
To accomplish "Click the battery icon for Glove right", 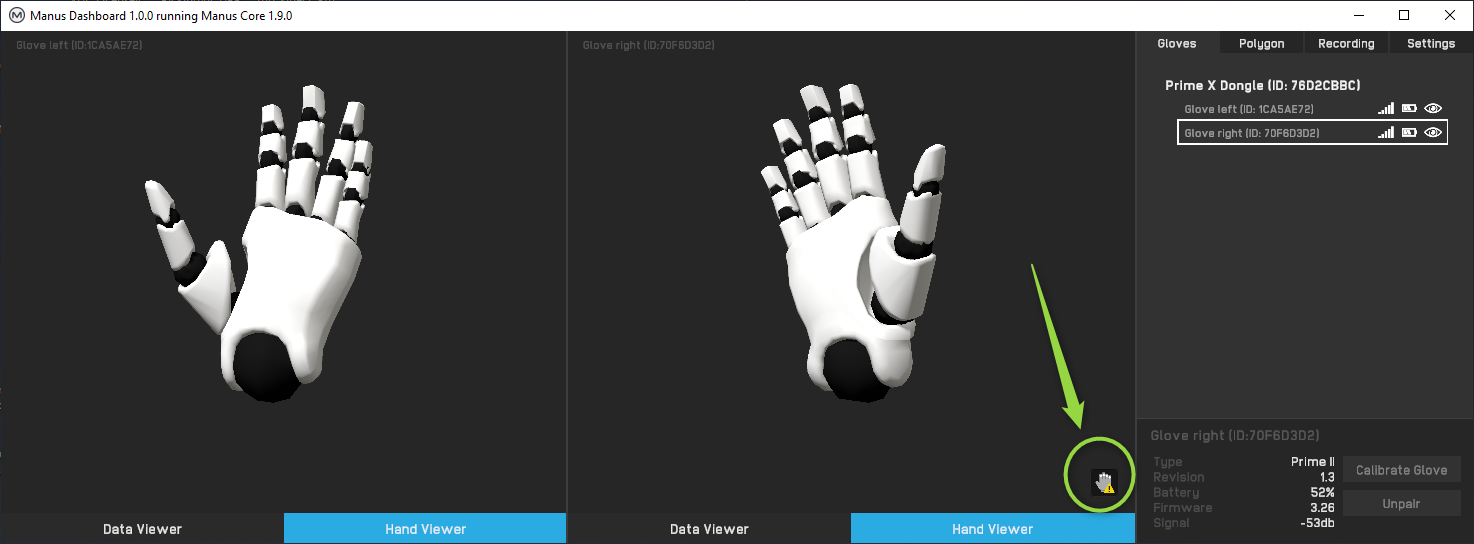I will (1409, 133).
